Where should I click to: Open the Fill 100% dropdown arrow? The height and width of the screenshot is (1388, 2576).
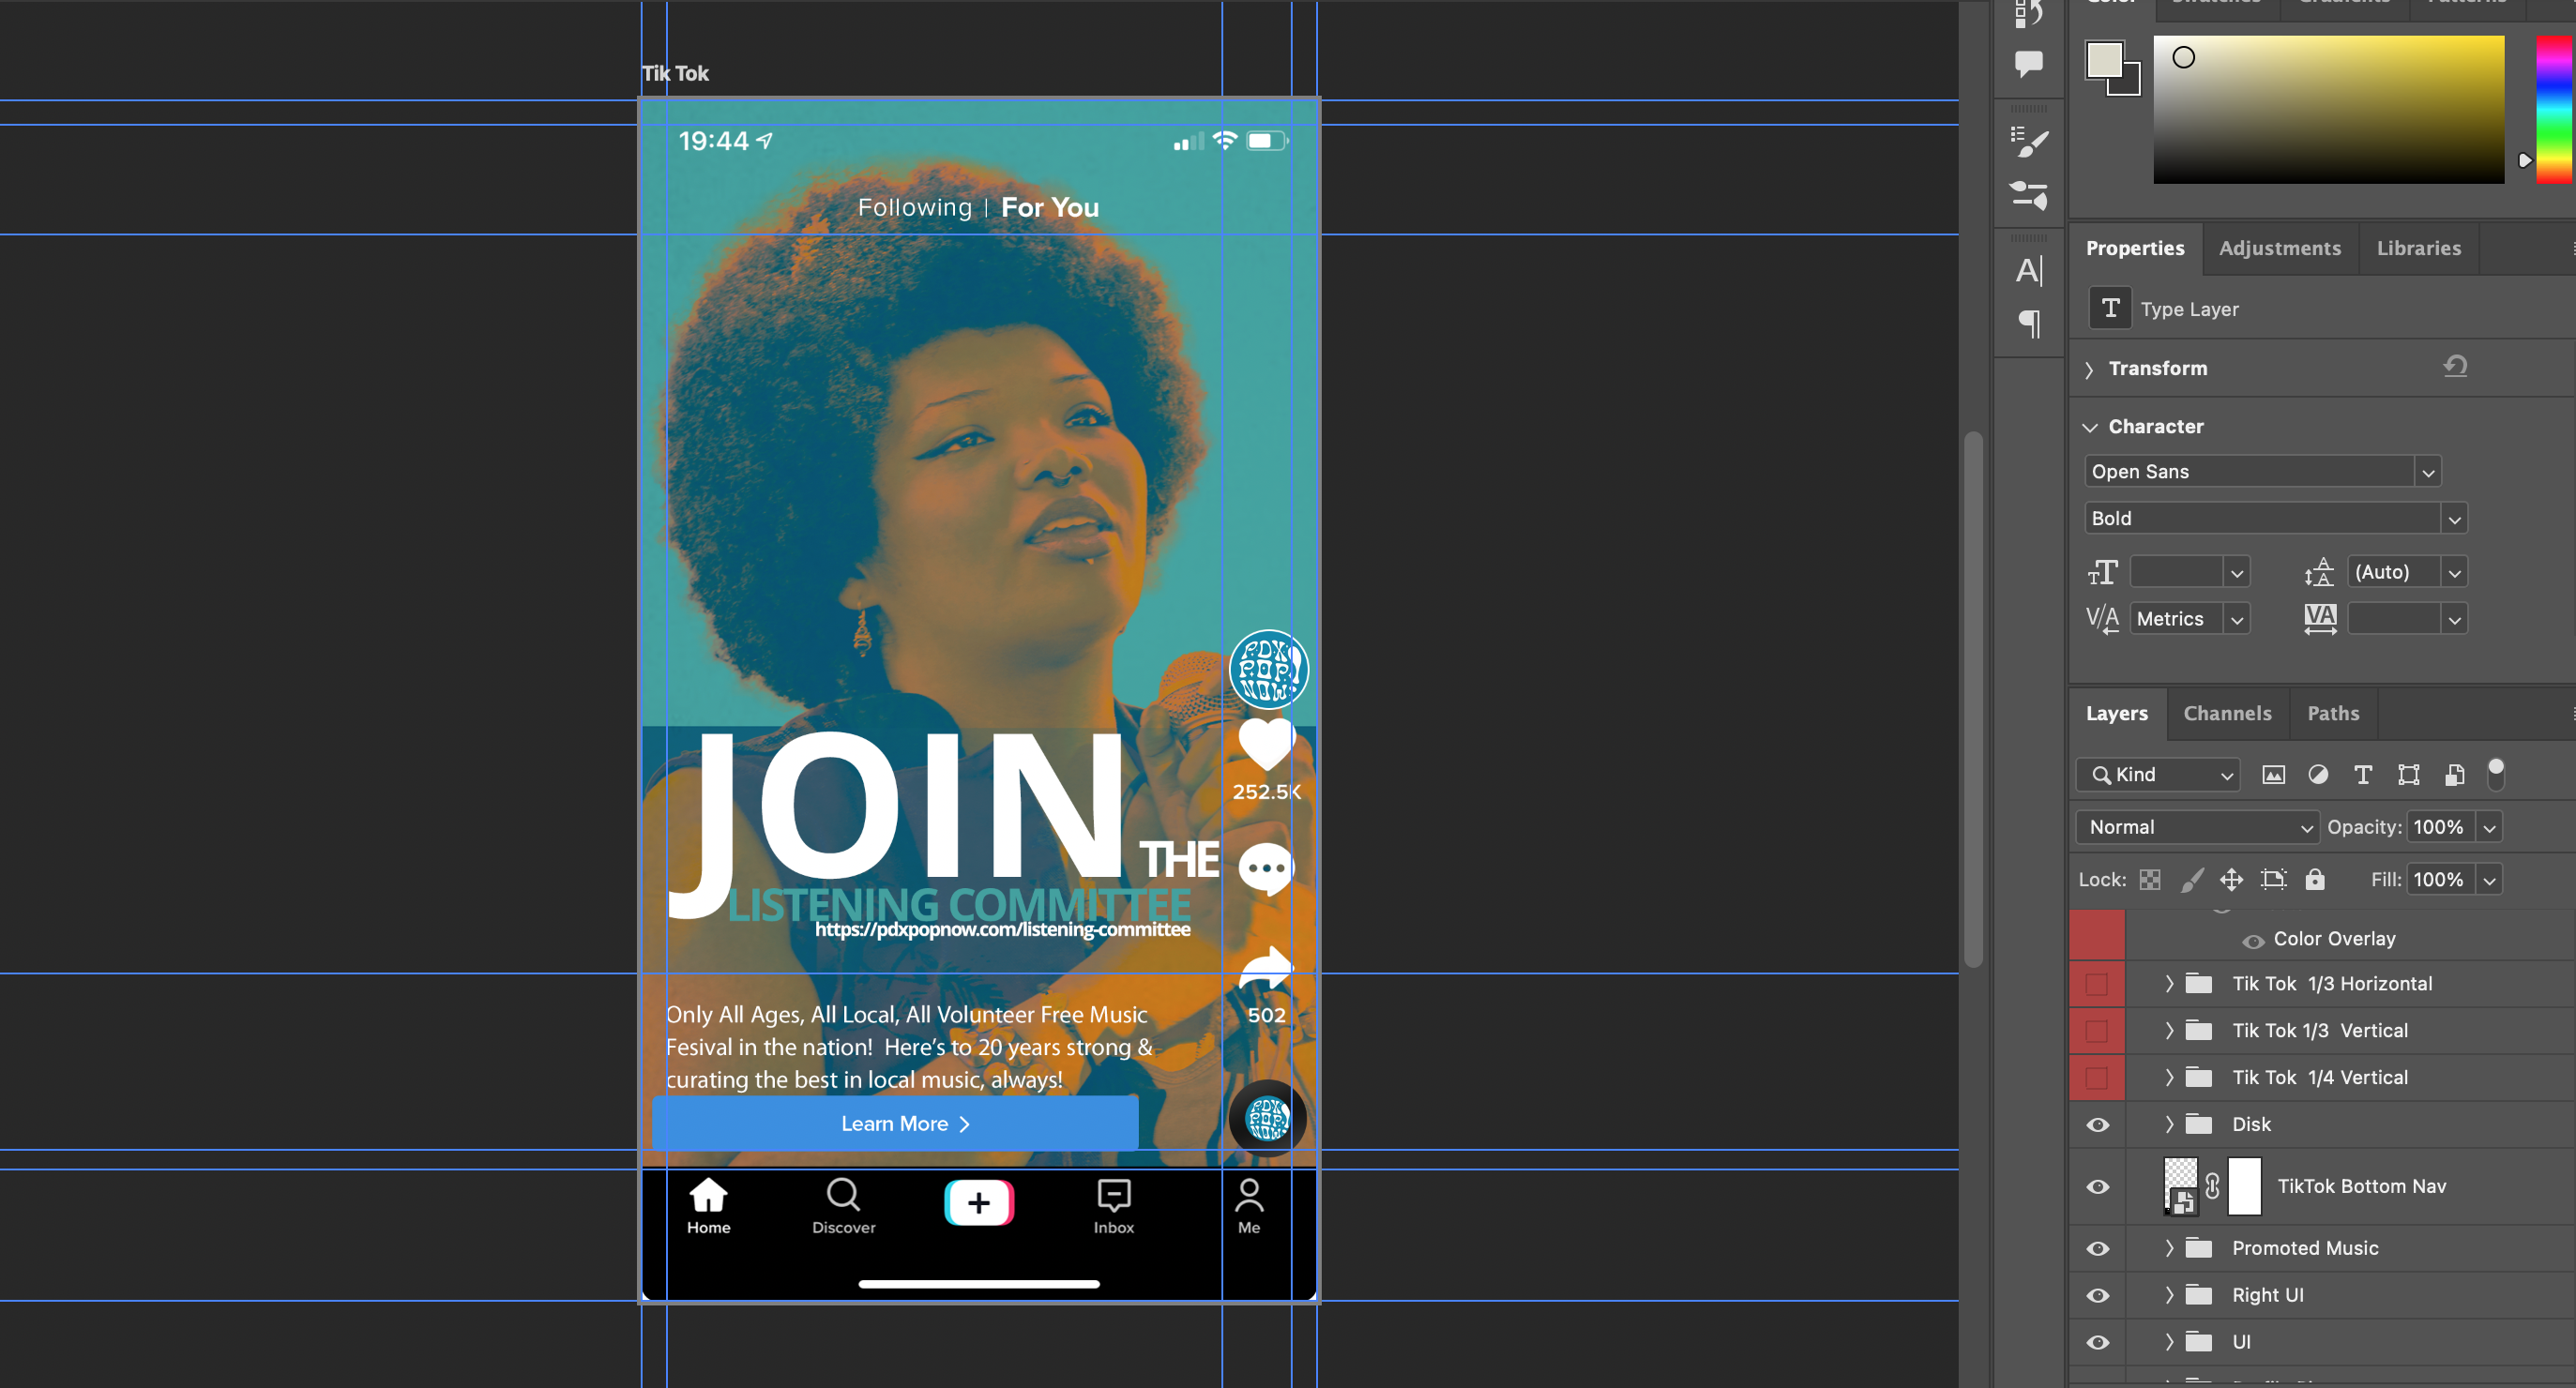[x=2489, y=881]
